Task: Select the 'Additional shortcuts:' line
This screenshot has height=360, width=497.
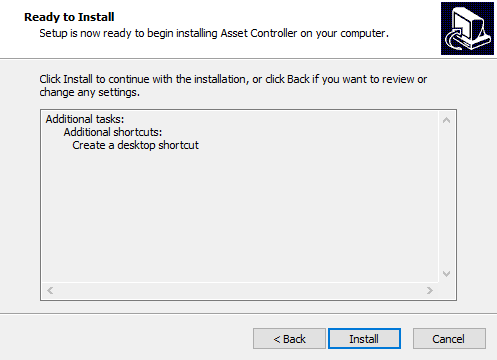Action: pos(113,132)
